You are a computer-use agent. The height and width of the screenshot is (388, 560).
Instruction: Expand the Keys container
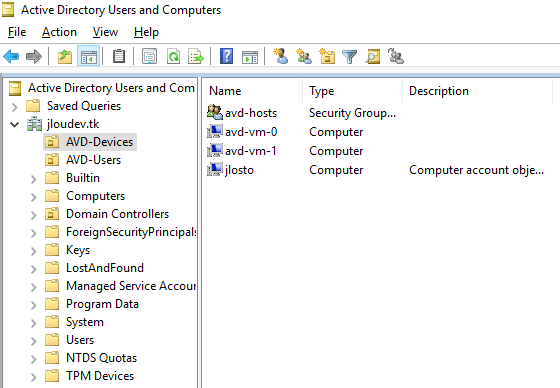tap(34, 251)
